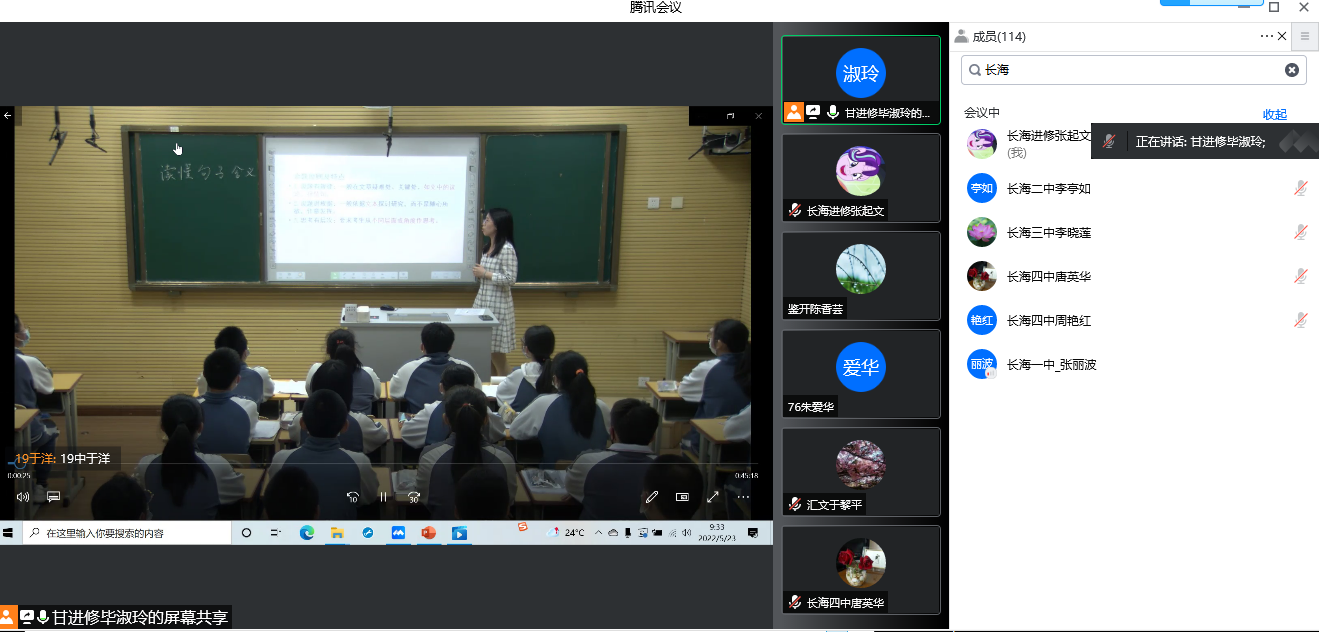Screen dimensions: 1319x632
Task: Click the weather 24°C taskbar widget
Action: (x=566, y=533)
